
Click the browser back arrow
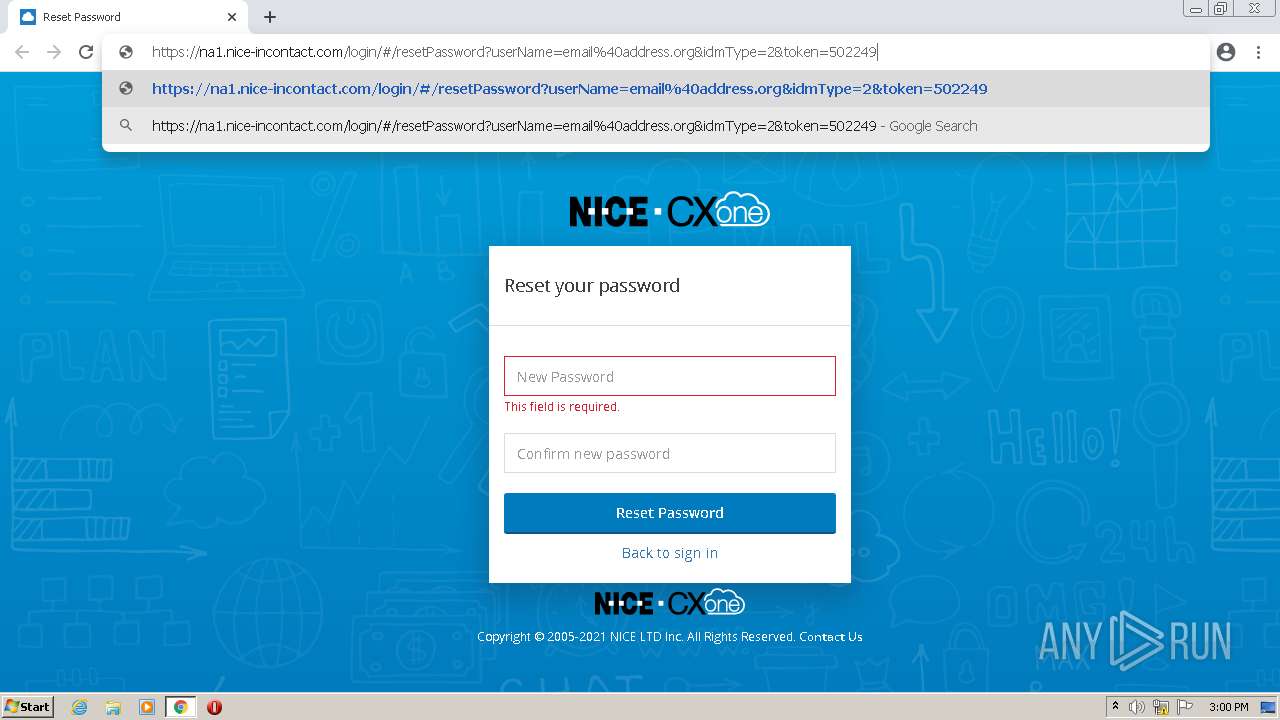point(22,52)
